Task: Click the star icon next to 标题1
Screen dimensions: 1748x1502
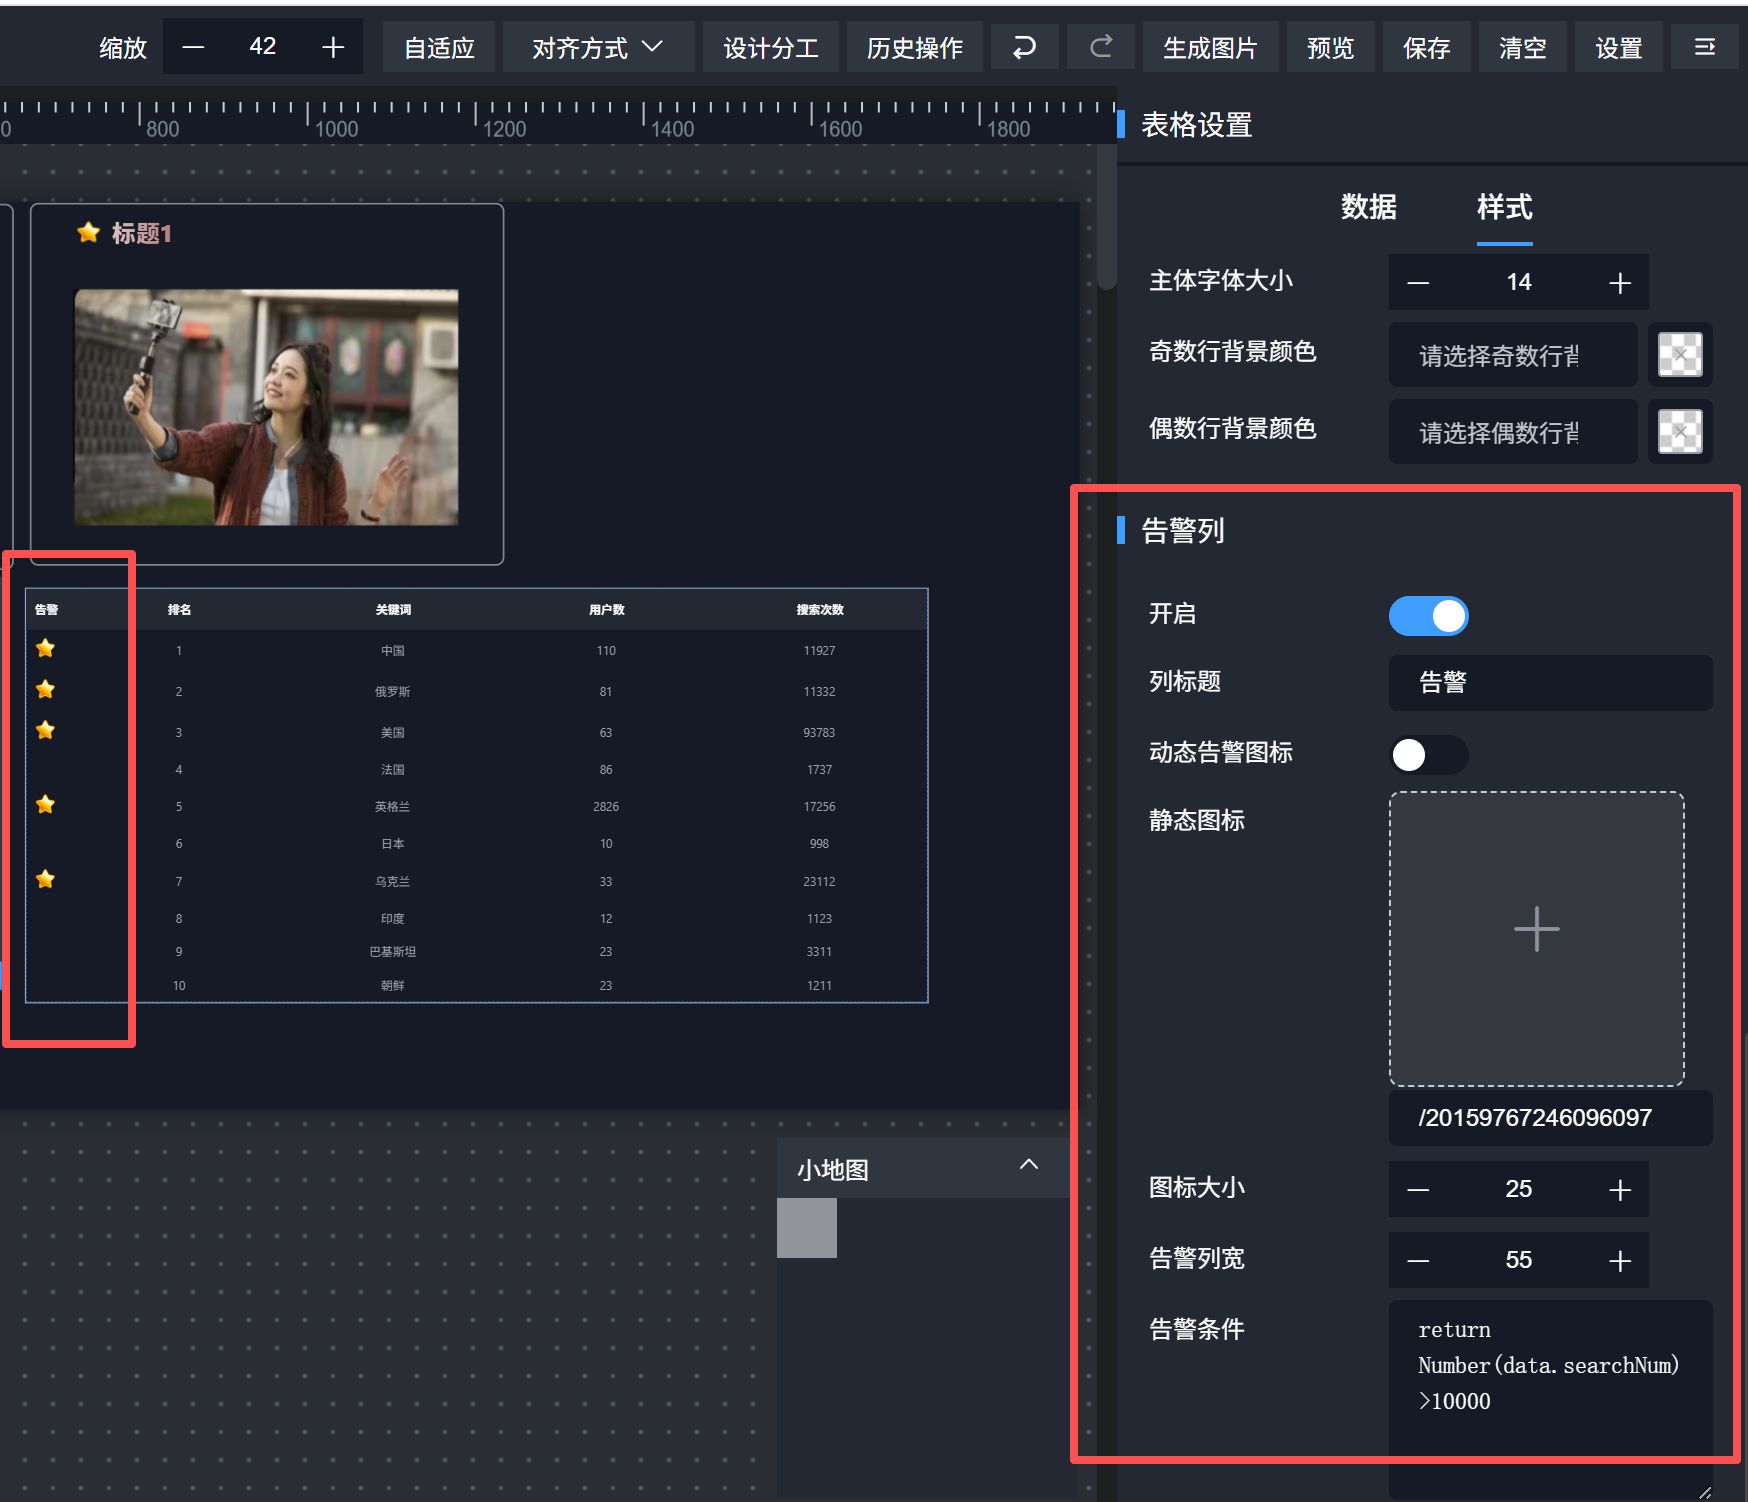Action: click(89, 233)
